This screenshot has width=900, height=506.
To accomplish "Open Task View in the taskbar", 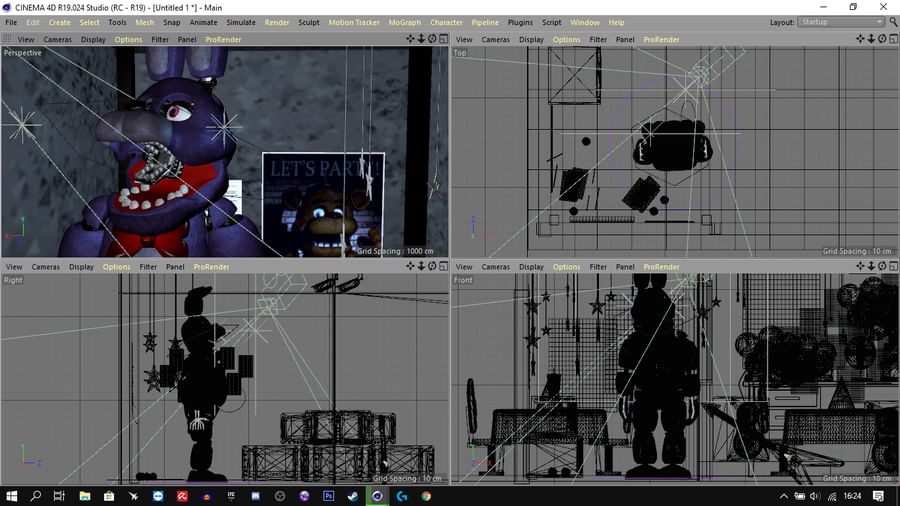I will (59, 496).
